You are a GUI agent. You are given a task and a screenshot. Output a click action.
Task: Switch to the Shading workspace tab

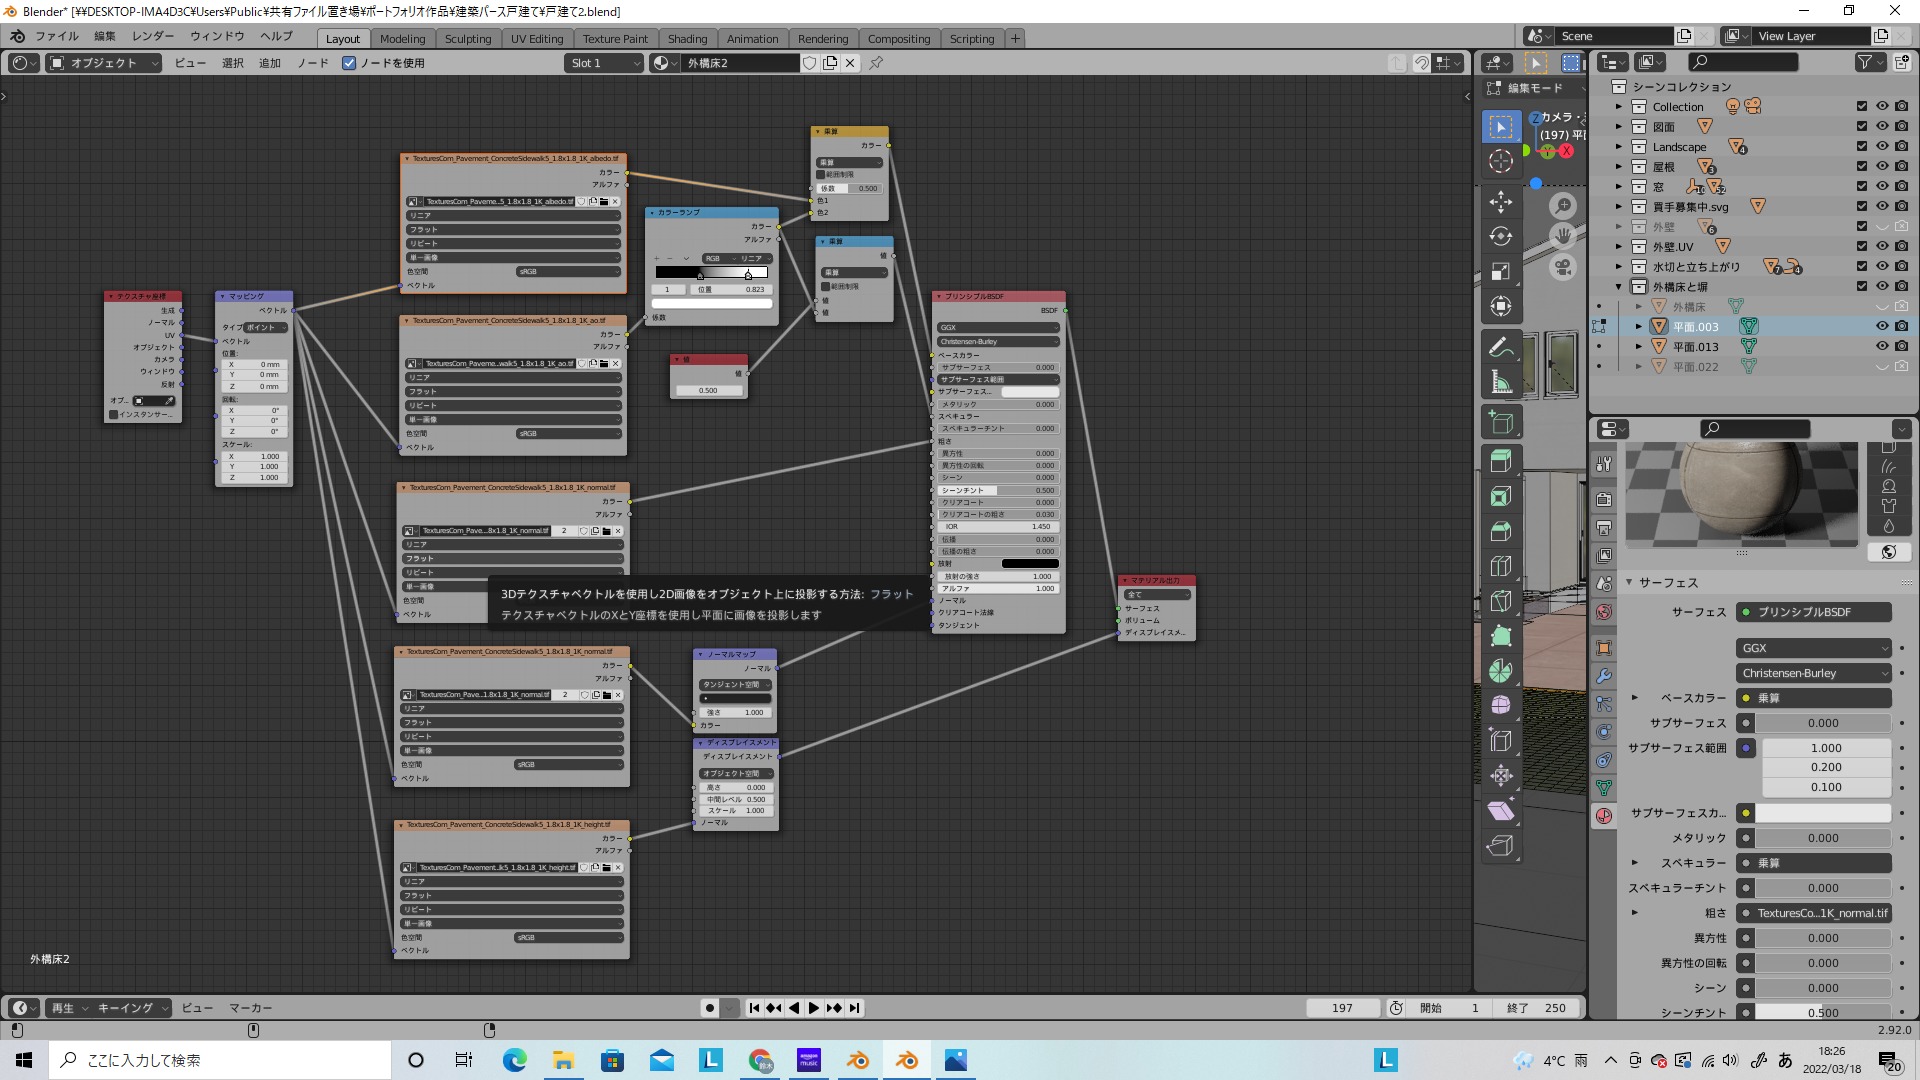click(687, 39)
